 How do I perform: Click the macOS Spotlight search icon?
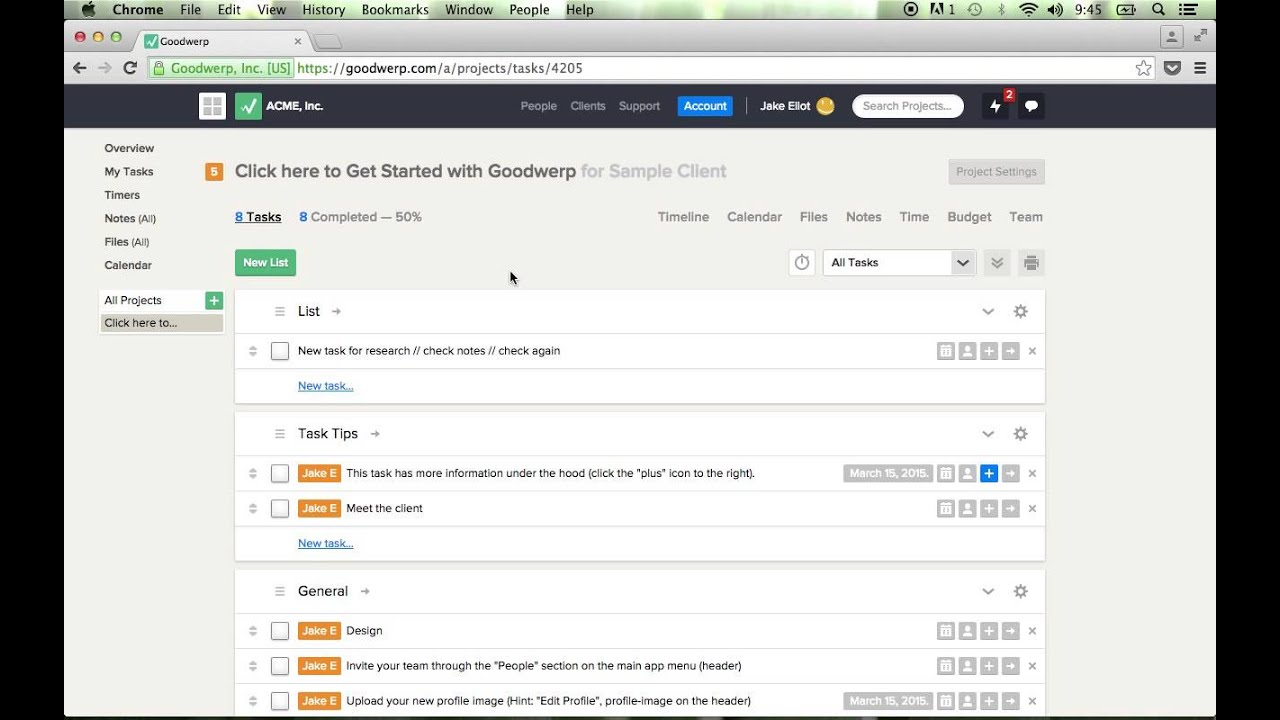(x=1158, y=9)
